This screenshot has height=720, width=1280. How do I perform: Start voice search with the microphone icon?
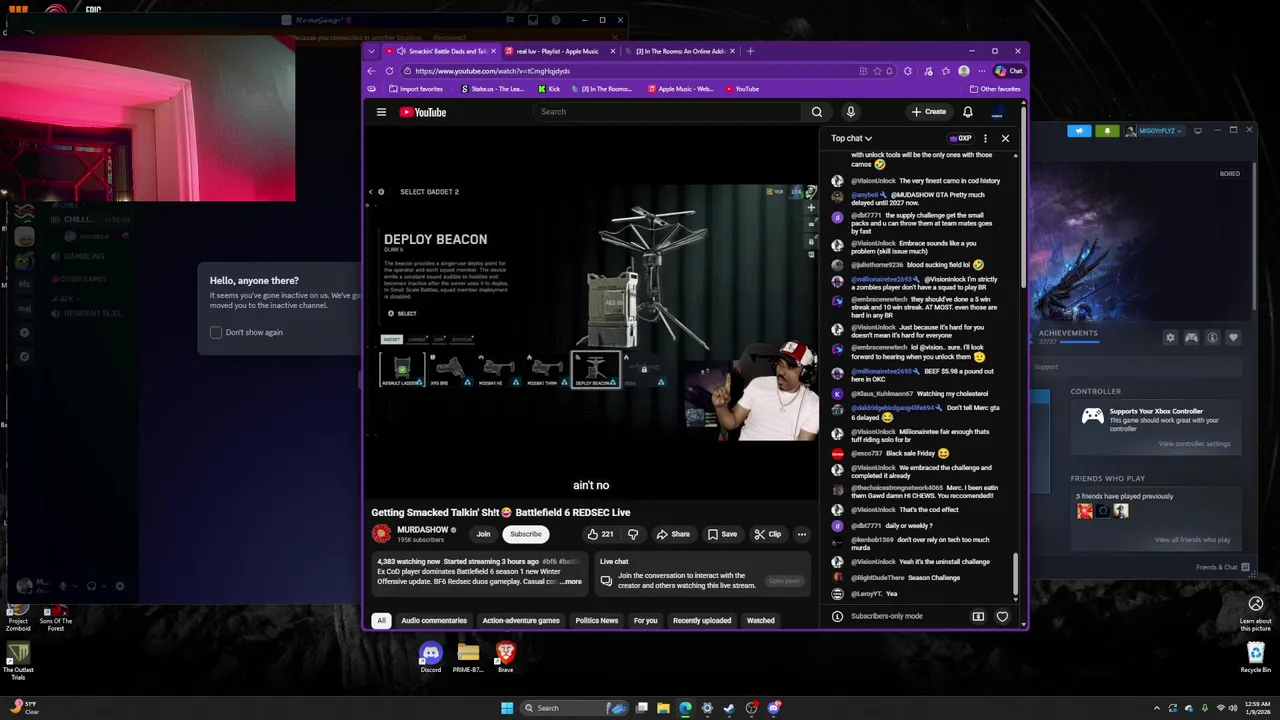pos(850,112)
